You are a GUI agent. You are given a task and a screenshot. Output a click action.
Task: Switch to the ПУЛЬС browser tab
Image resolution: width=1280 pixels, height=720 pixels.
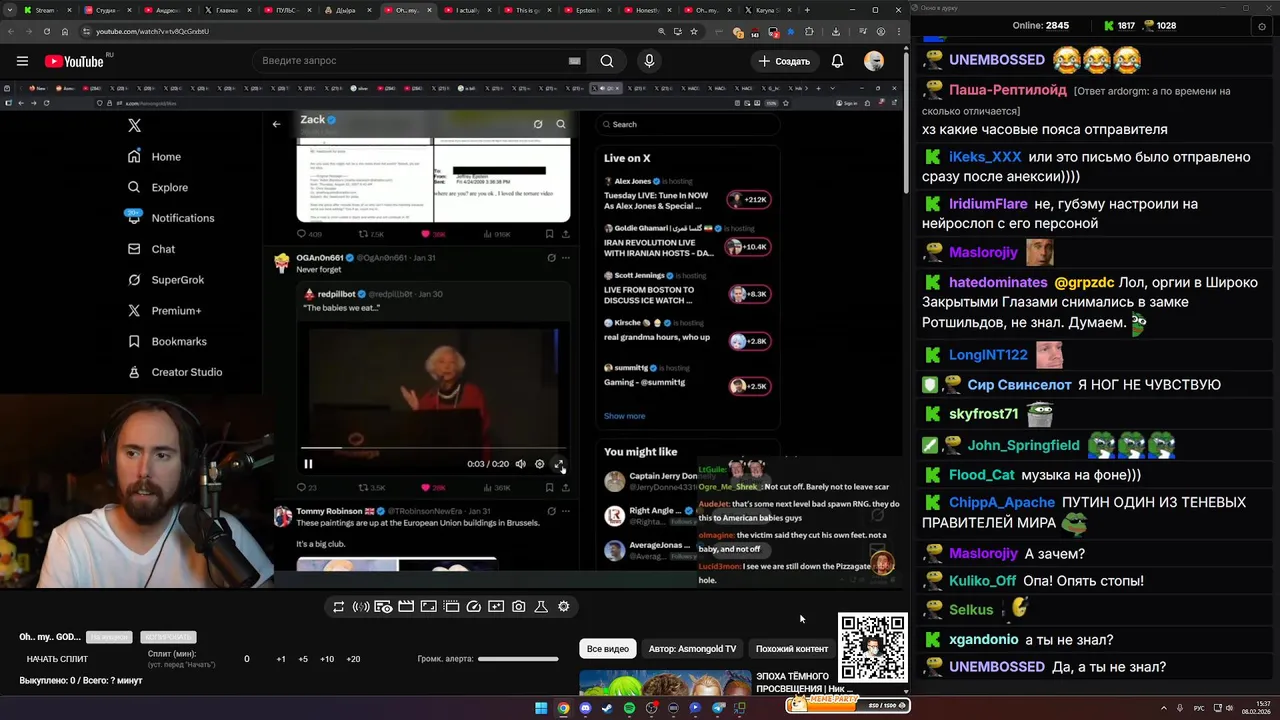289,10
